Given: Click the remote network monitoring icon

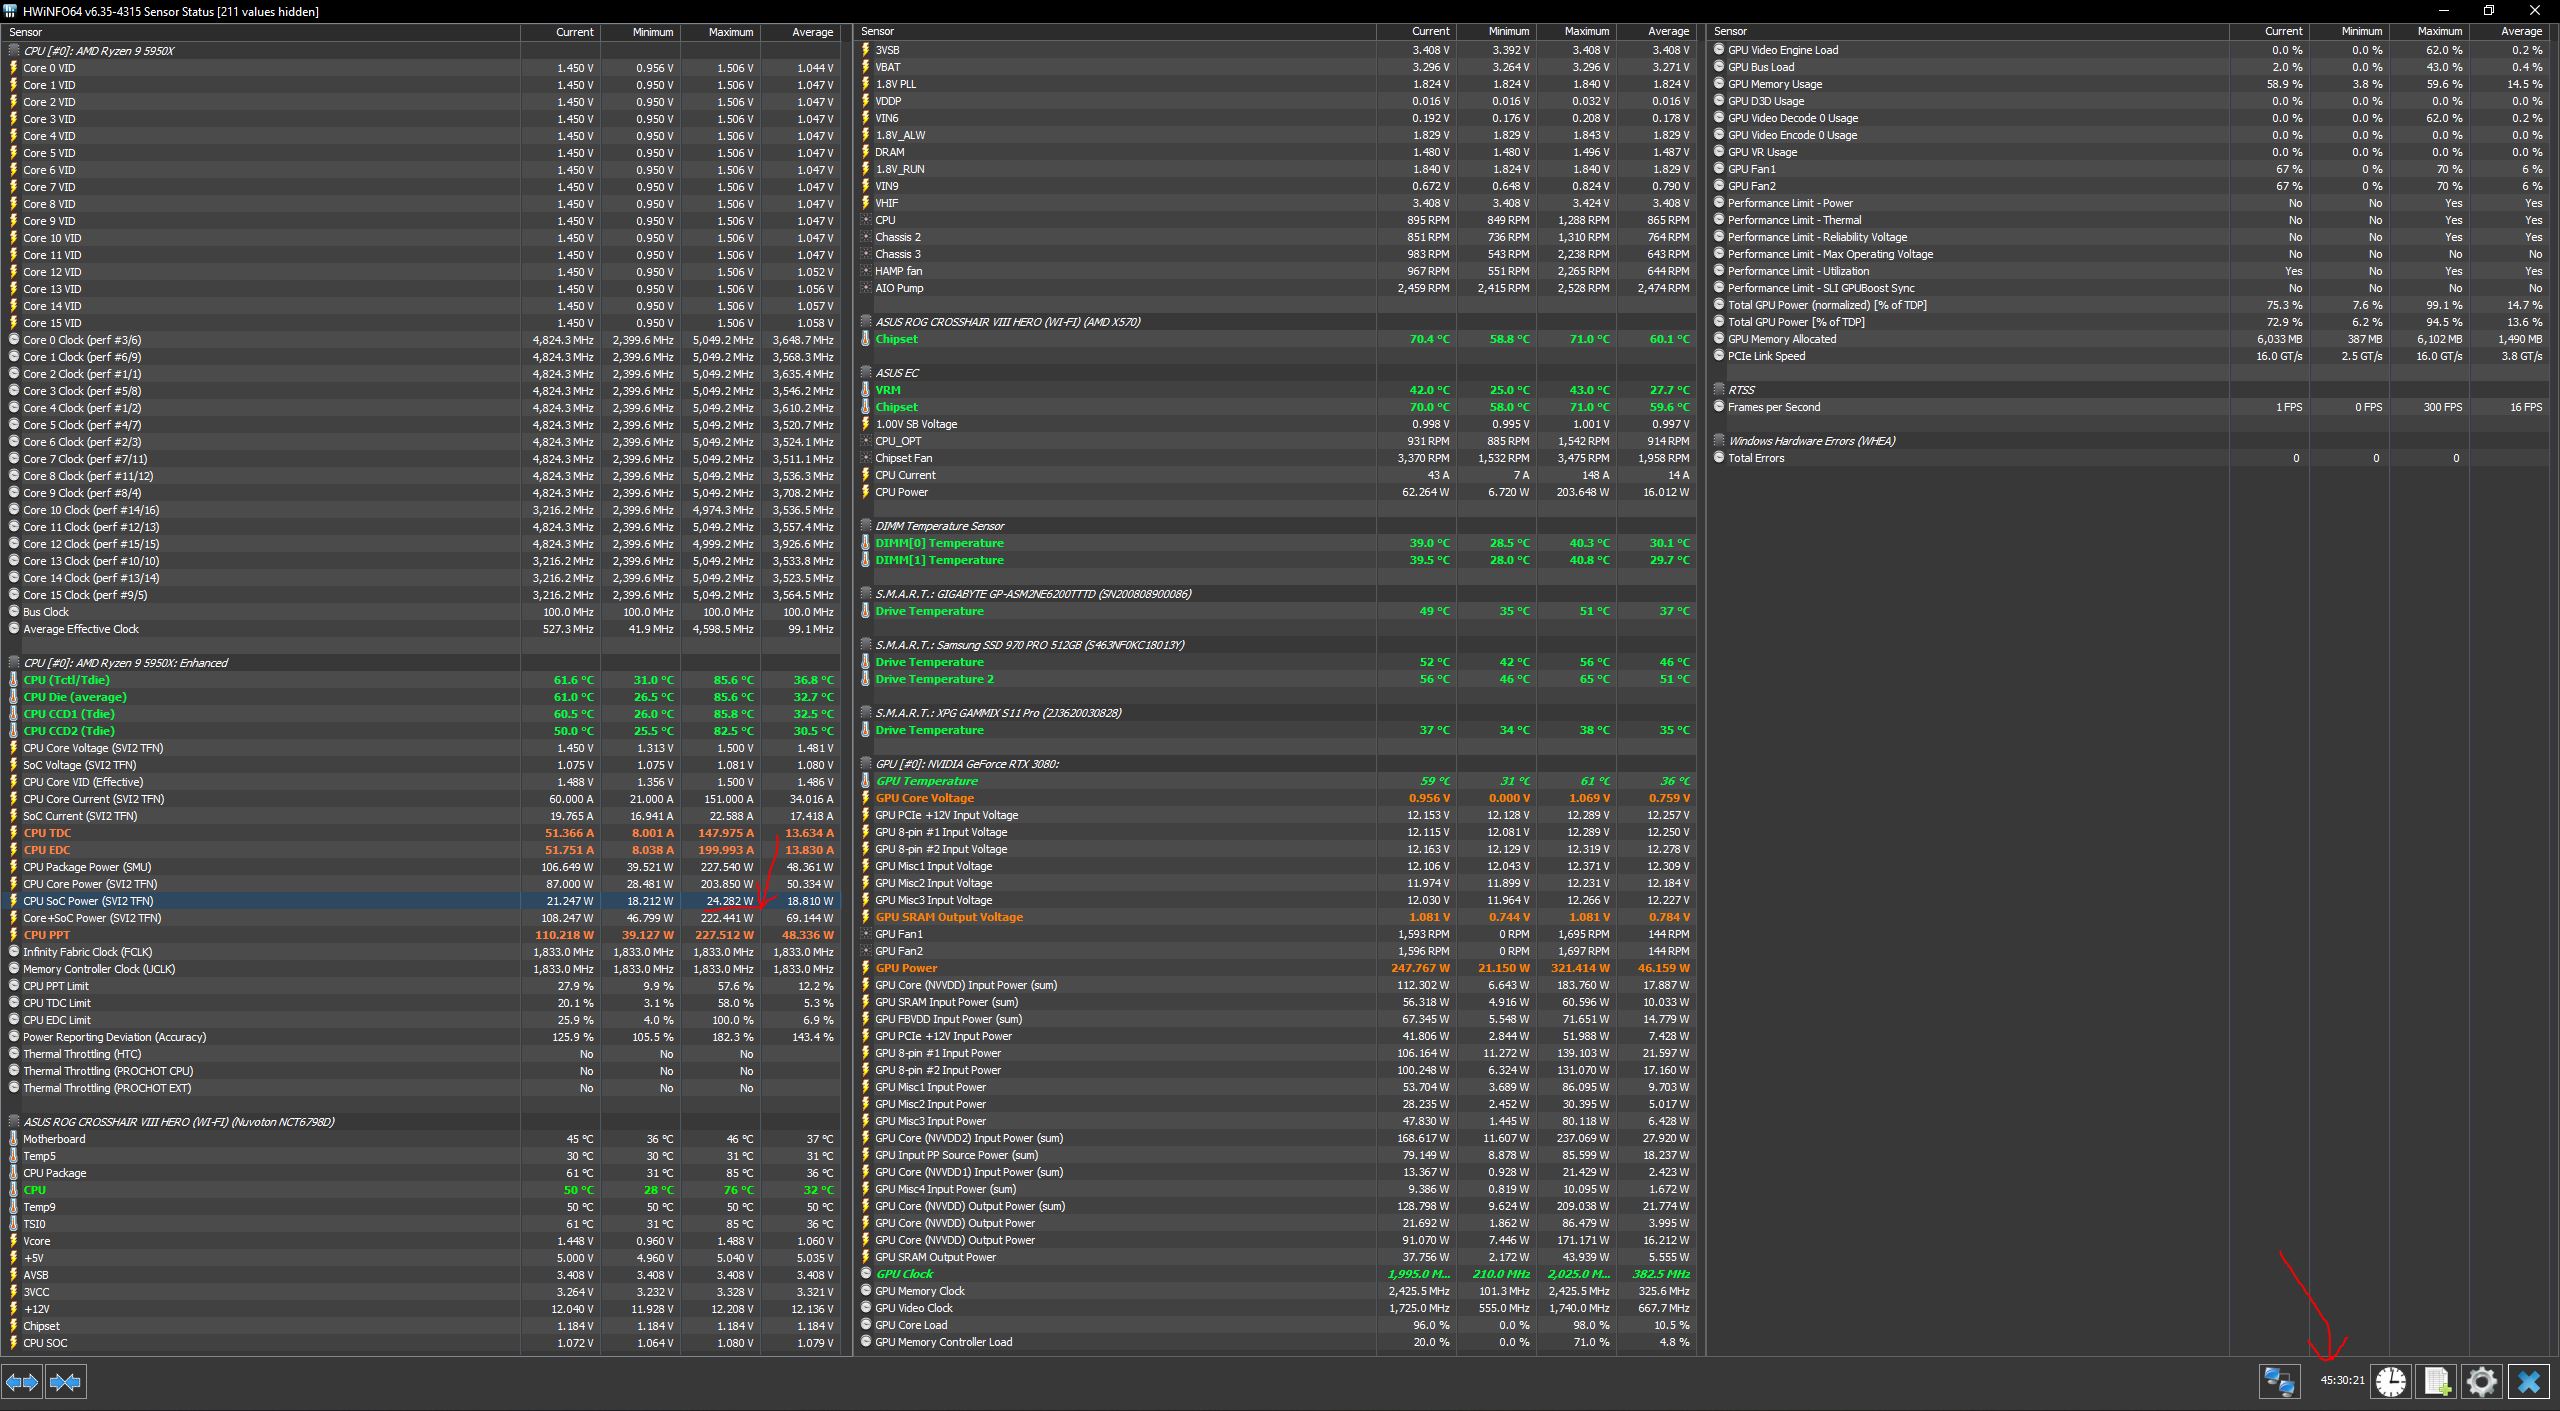Looking at the screenshot, I should click(x=2279, y=1381).
